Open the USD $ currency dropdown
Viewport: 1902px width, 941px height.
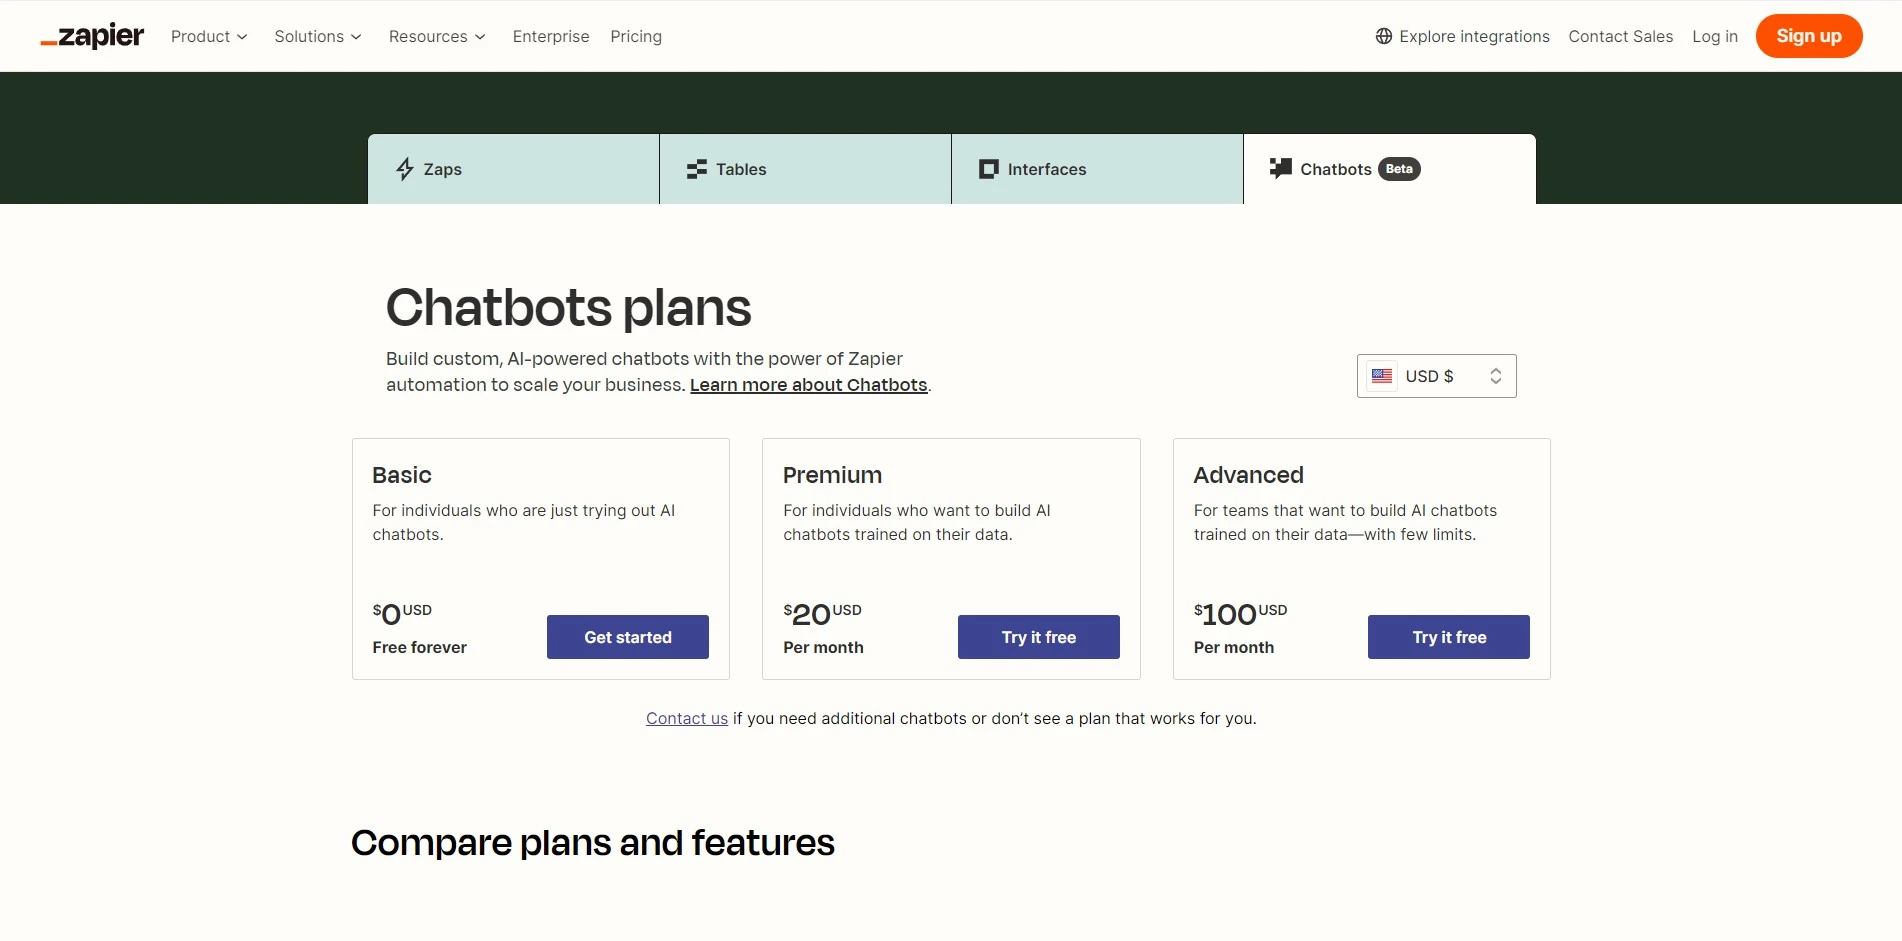[x=1436, y=376]
